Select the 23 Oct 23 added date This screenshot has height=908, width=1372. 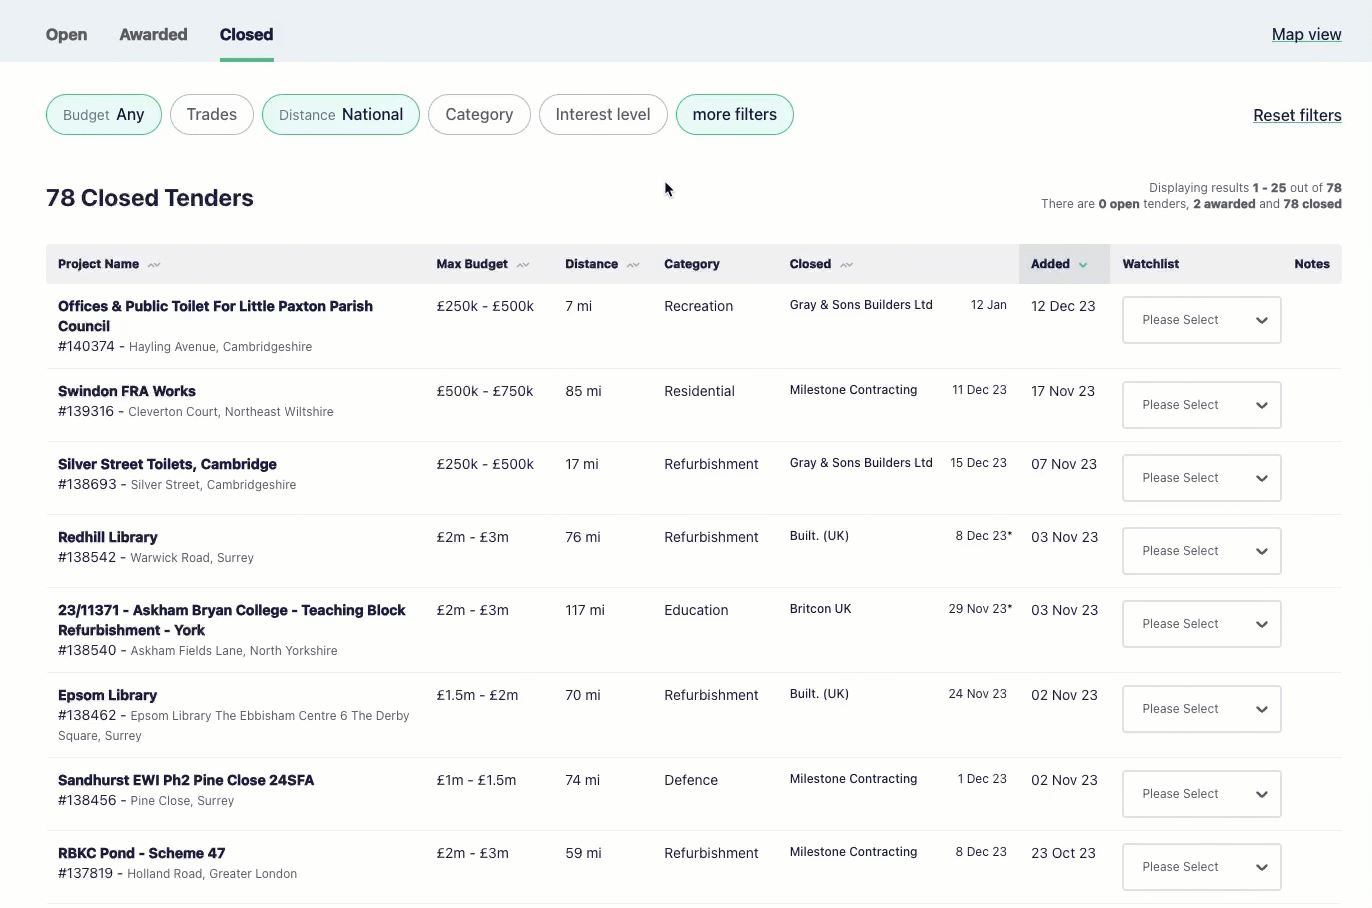click(x=1063, y=853)
